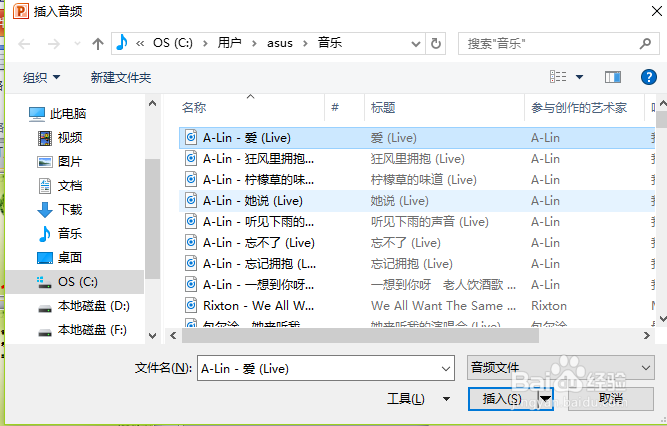
Task: Select file A-Lin - 柠檬草的味道
Action: 416,180
